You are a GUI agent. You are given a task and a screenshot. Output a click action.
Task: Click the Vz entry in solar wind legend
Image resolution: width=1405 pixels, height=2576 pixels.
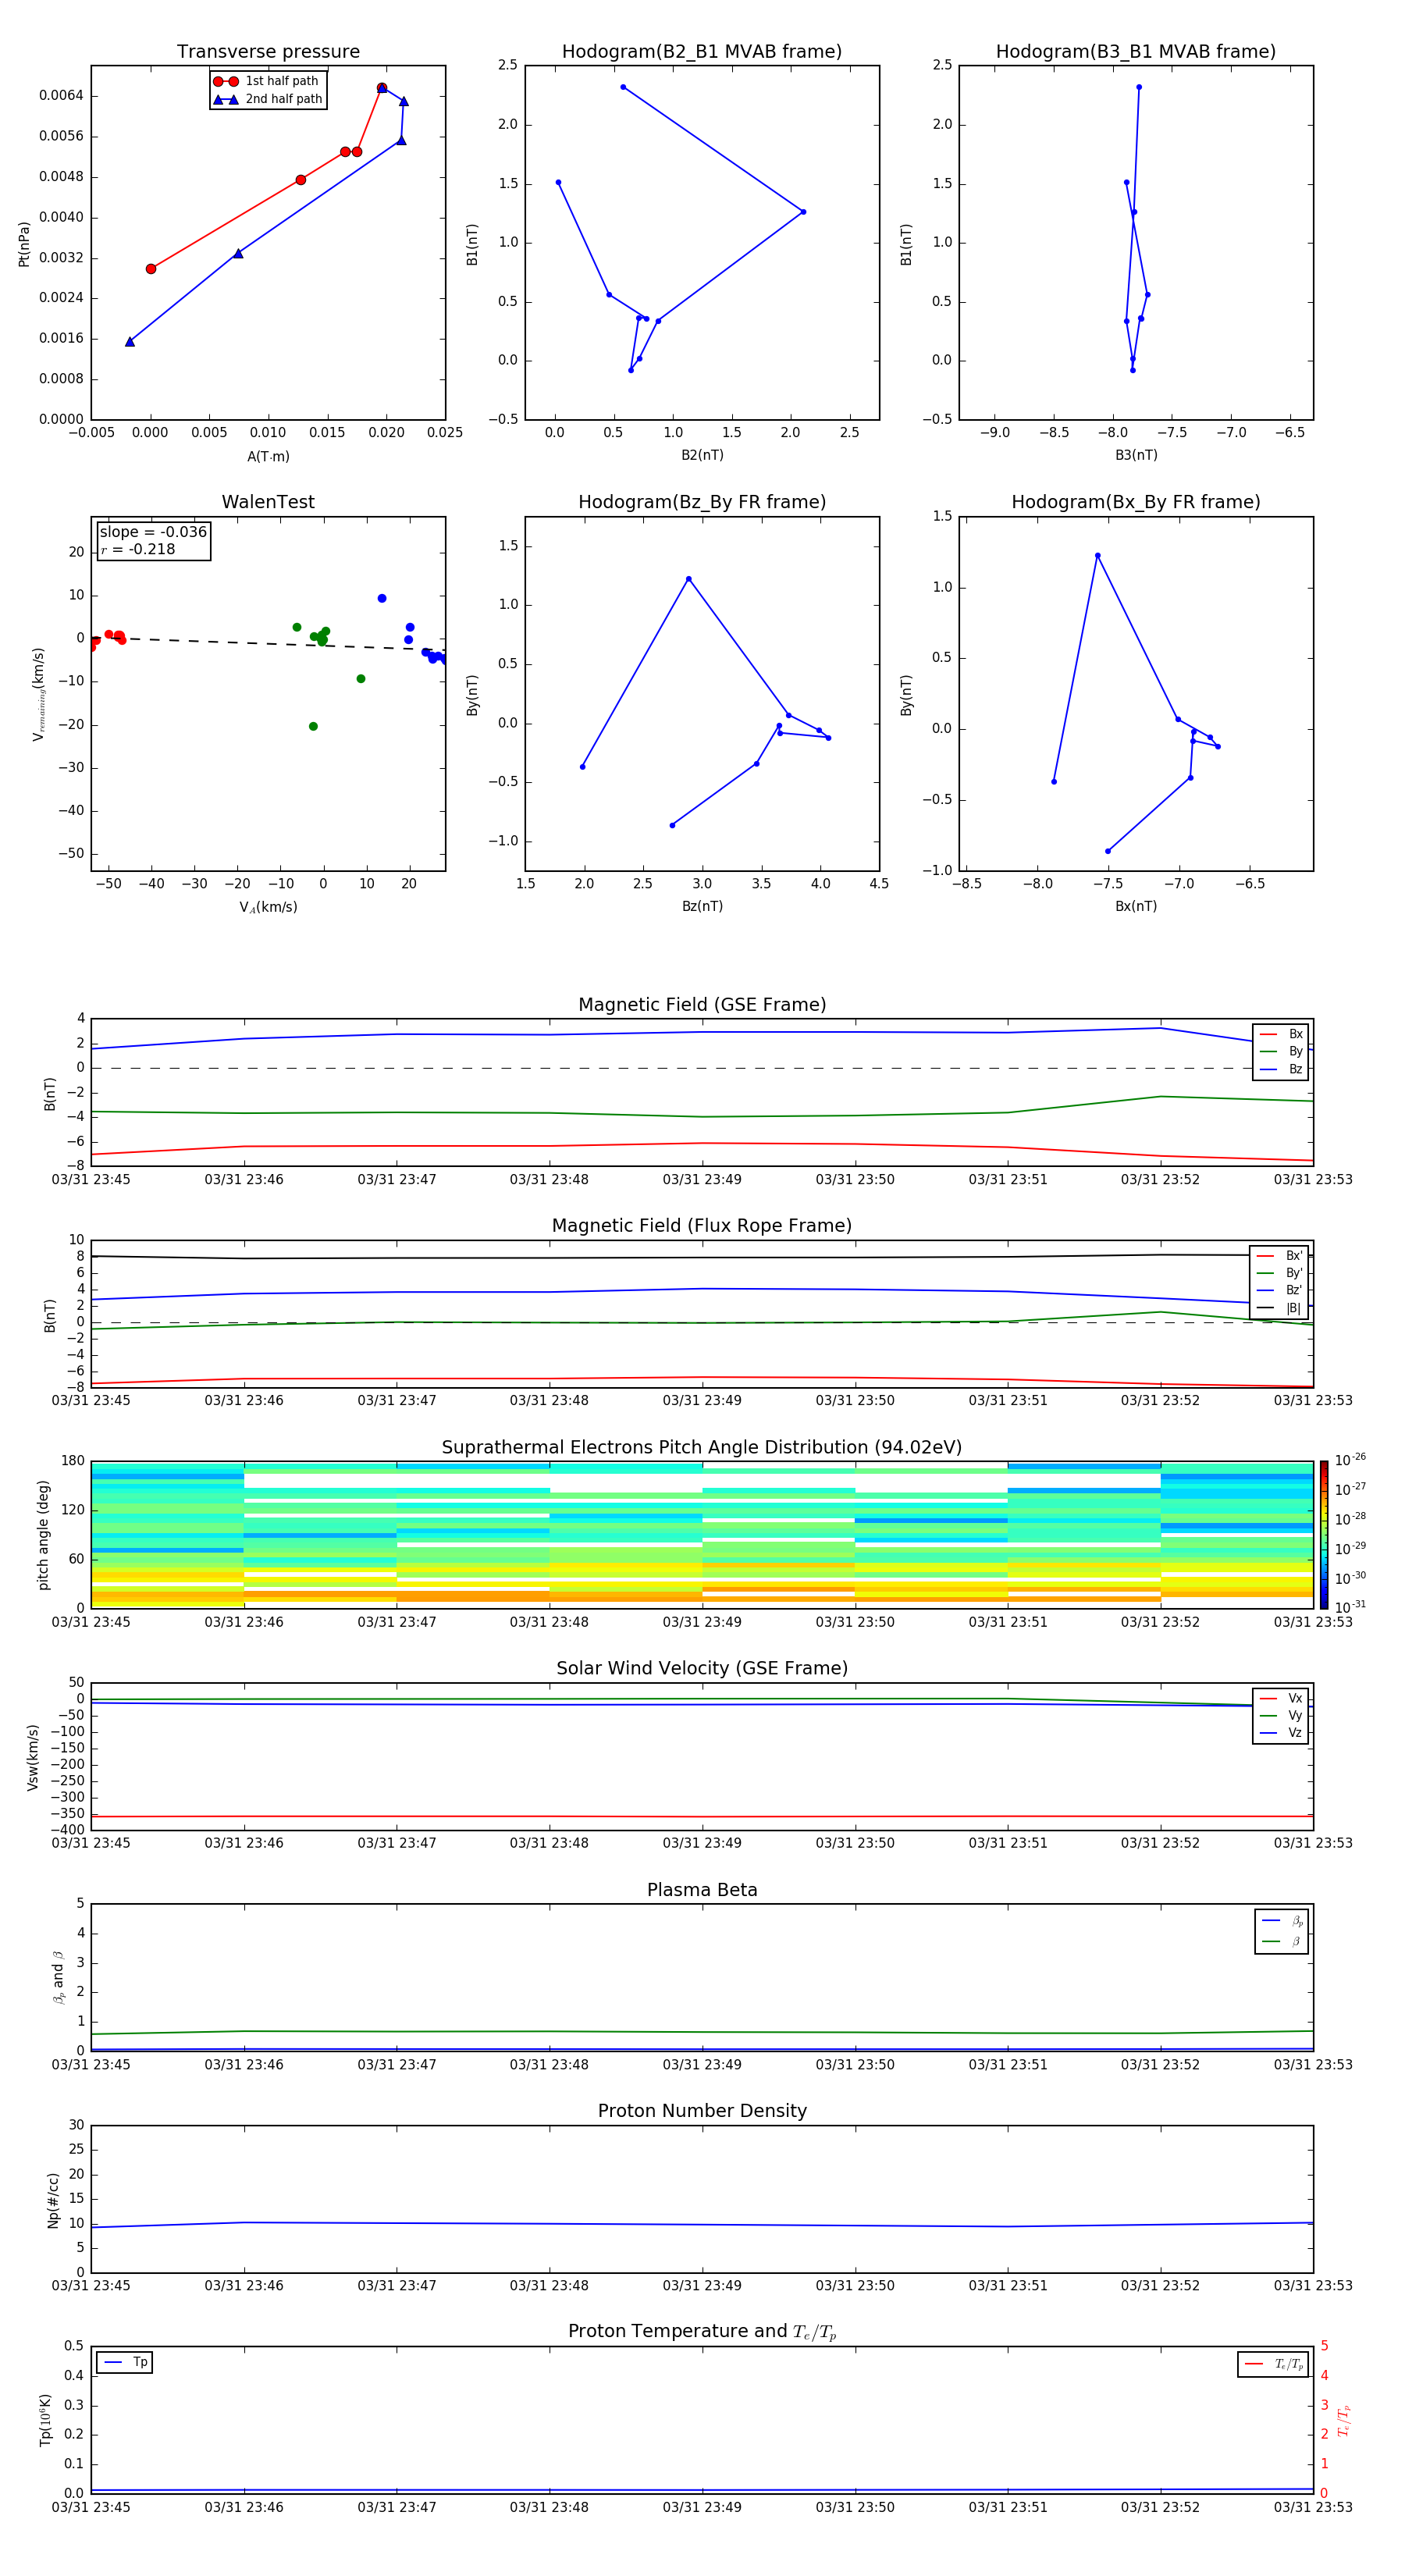point(1281,1733)
